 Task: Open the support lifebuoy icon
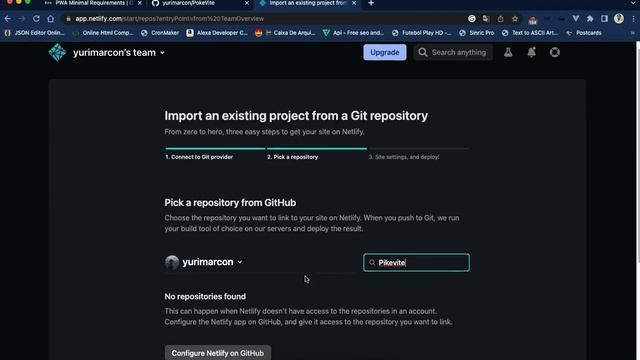[555, 52]
